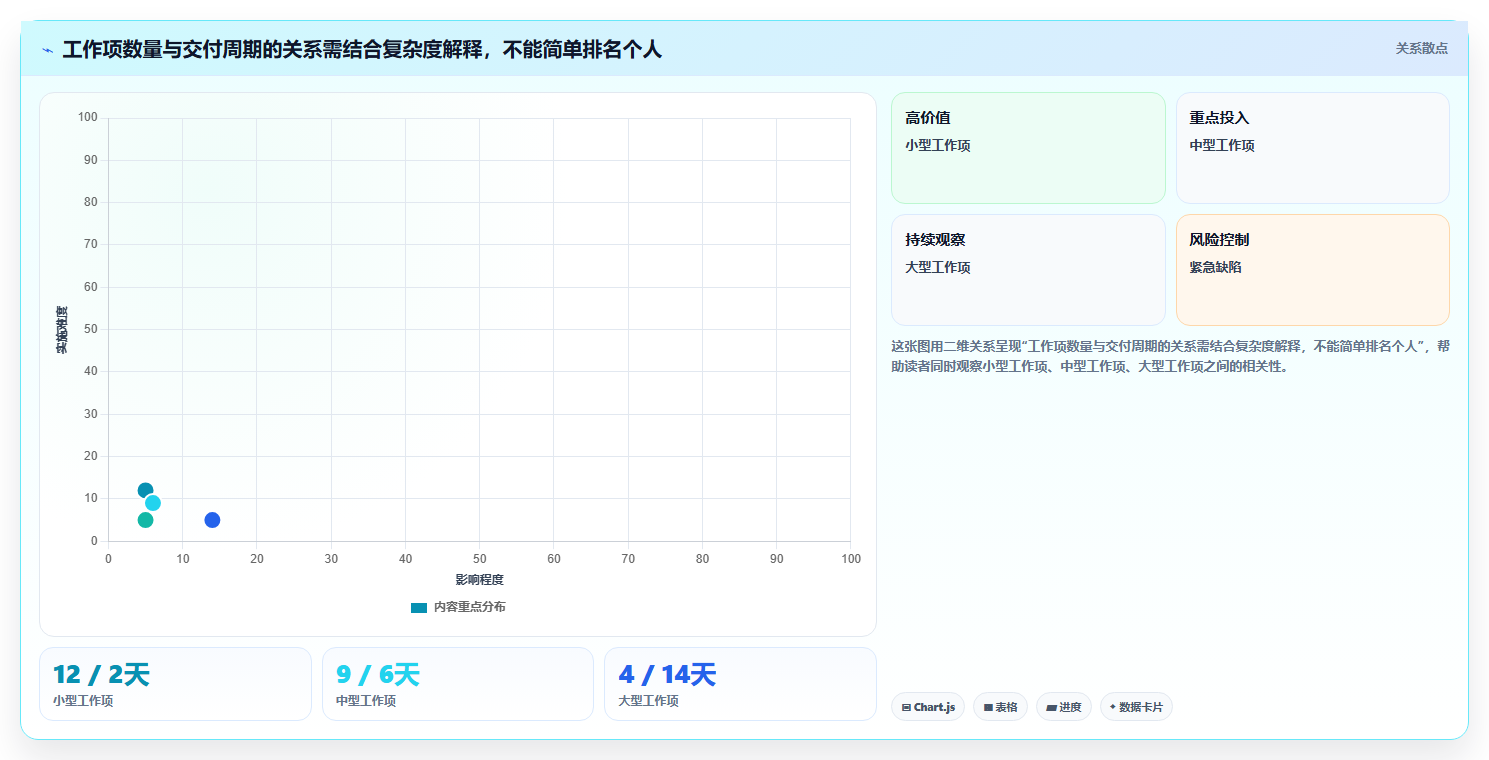Viewport: 1489px width, 760px height.
Task: Open the 重点投入 quadrant card
Action: [x=1313, y=148]
